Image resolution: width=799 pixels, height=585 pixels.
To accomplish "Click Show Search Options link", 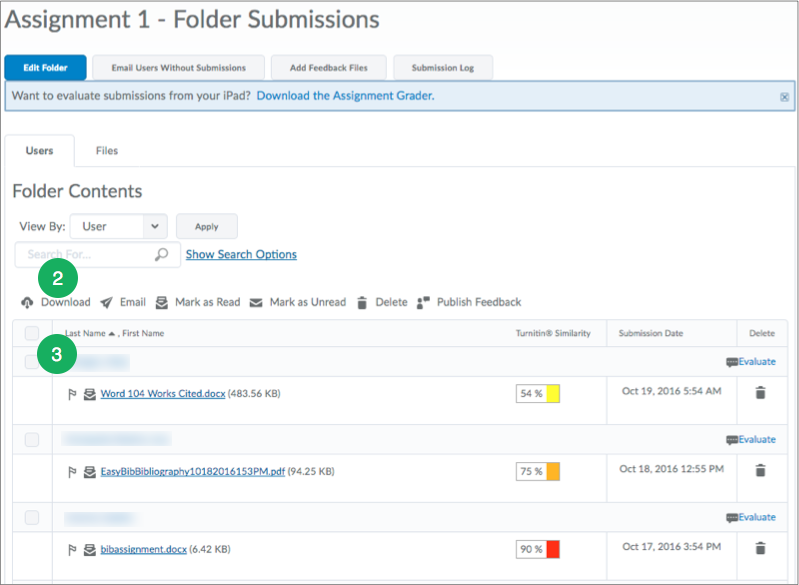I will [x=241, y=254].
